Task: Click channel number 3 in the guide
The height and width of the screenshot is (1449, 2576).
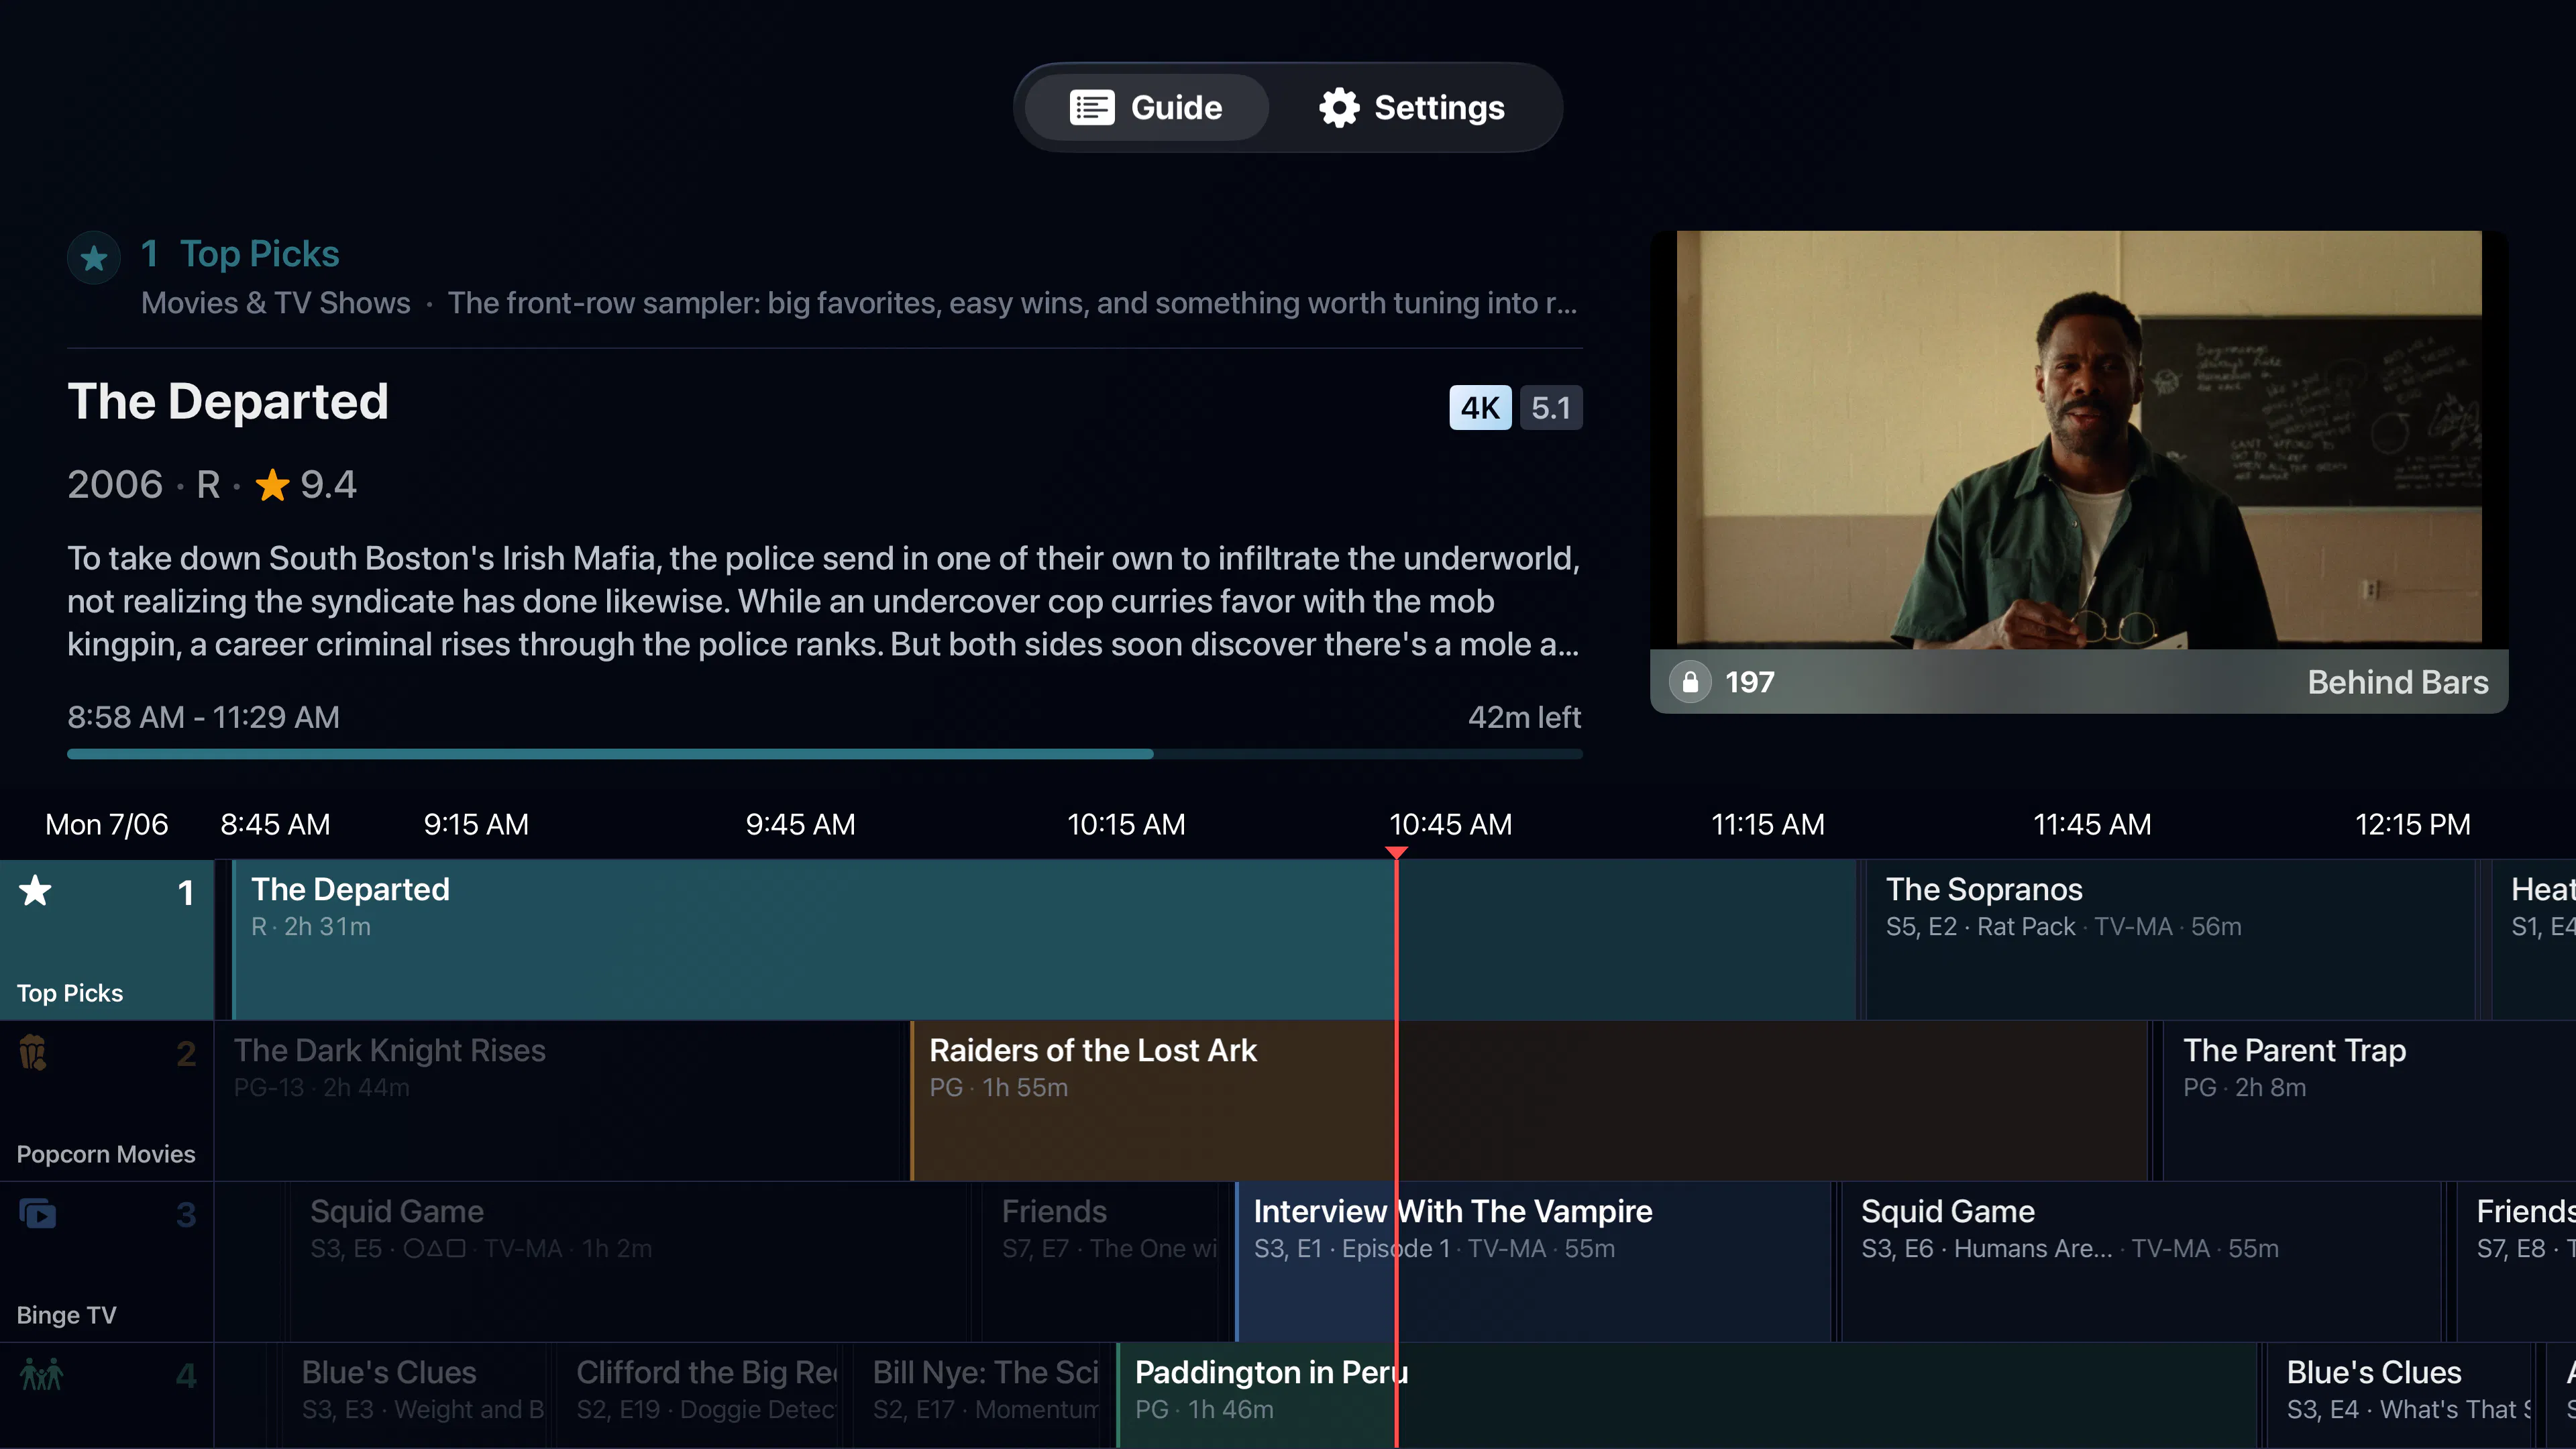Action: pyautogui.click(x=186, y=1214)
